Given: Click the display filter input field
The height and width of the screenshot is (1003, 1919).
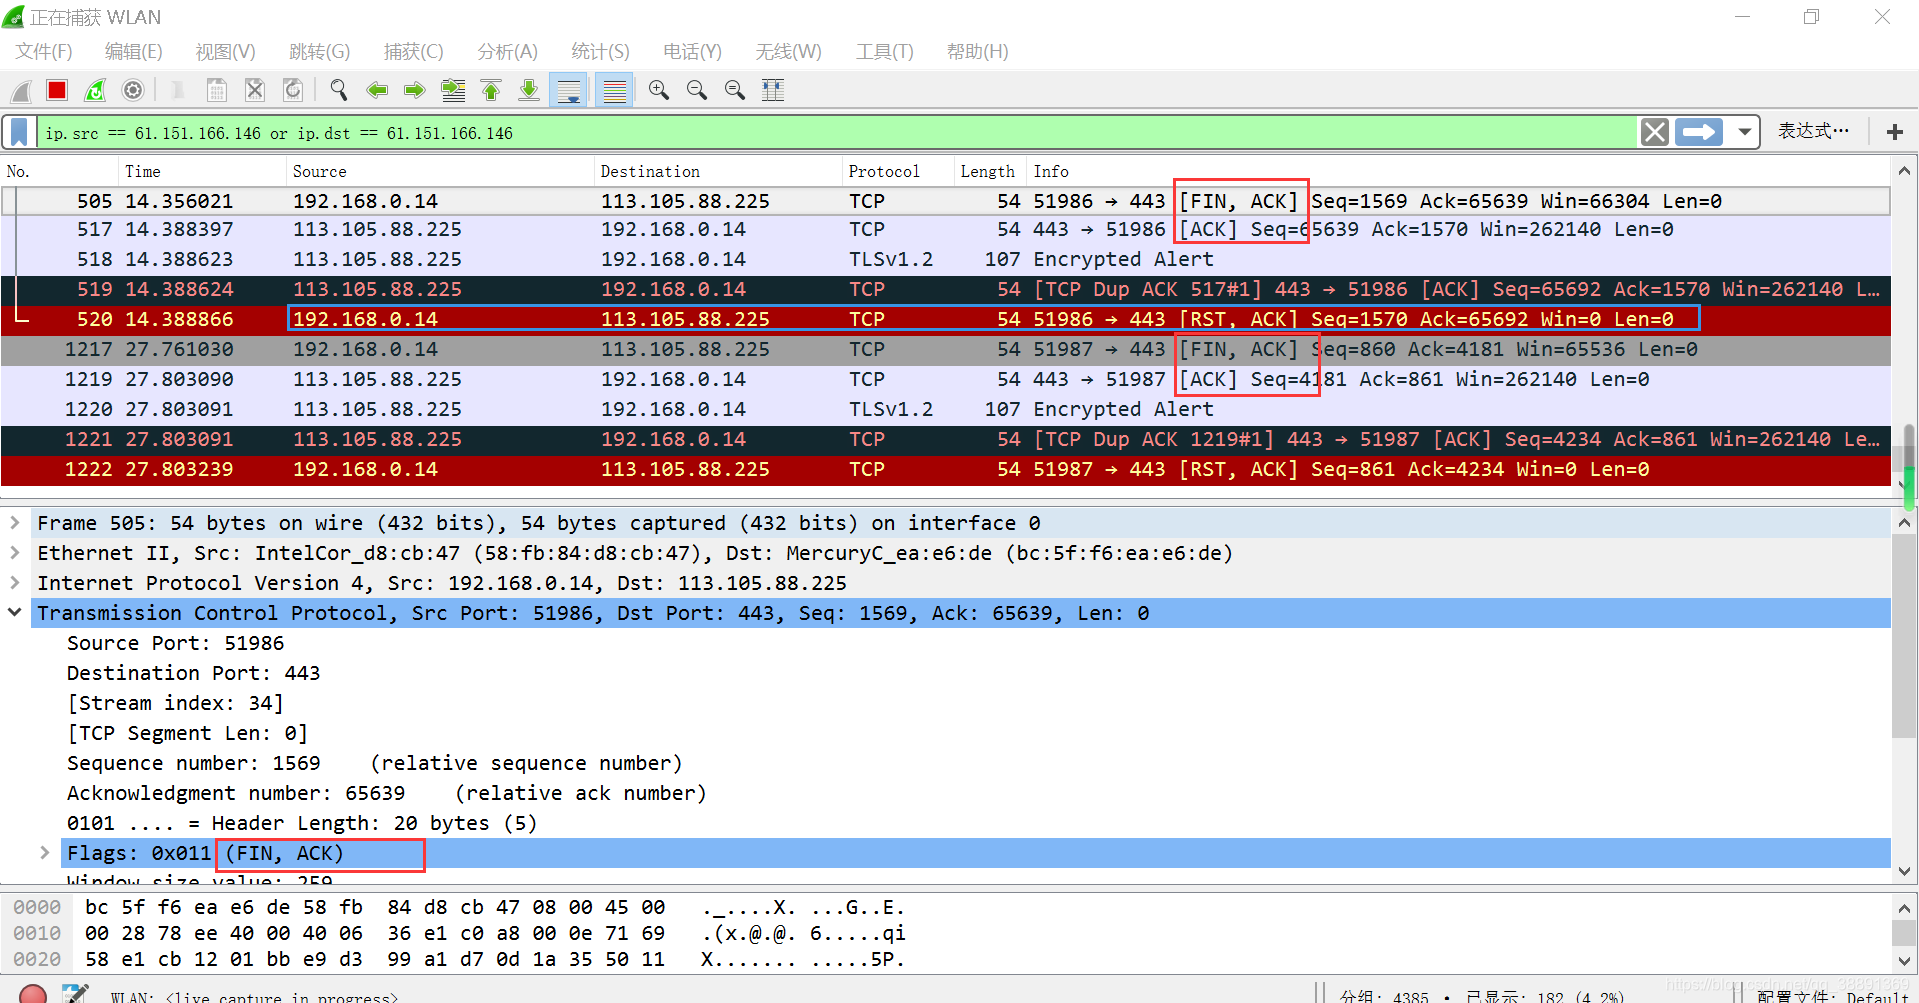Looking at the screenshot, I should click(838, 132).
